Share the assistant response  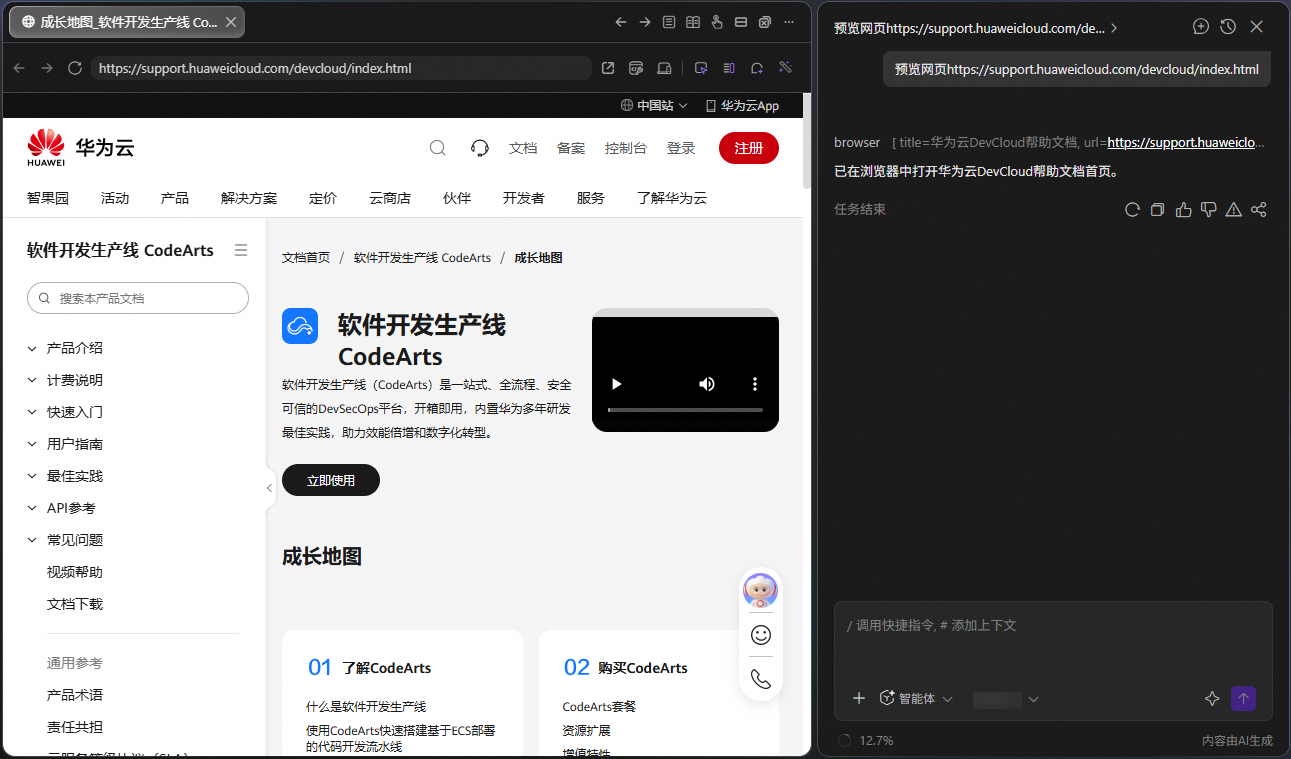(x=1259, y=209)
